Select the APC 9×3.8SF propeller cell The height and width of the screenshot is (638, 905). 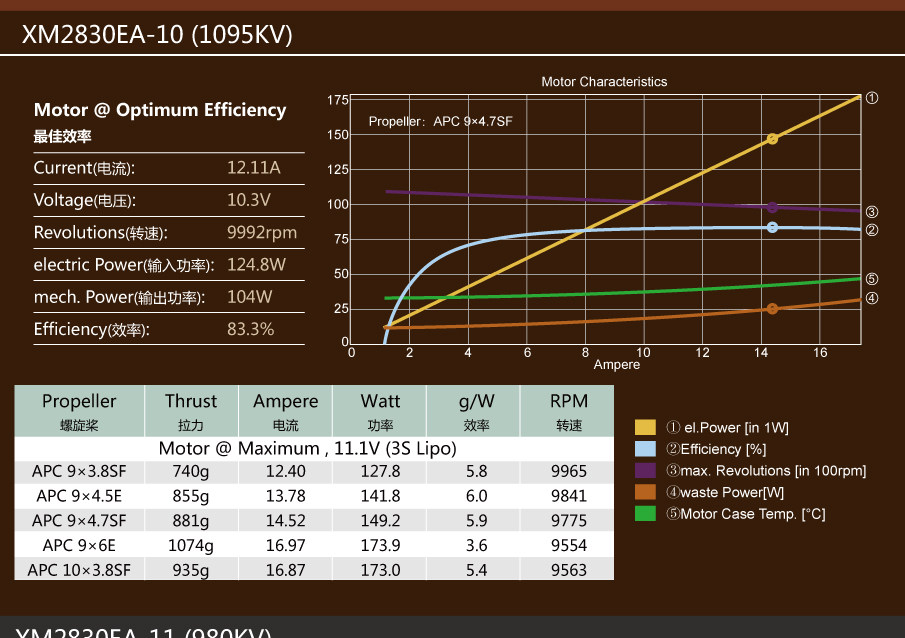click(x=79, y=472)
